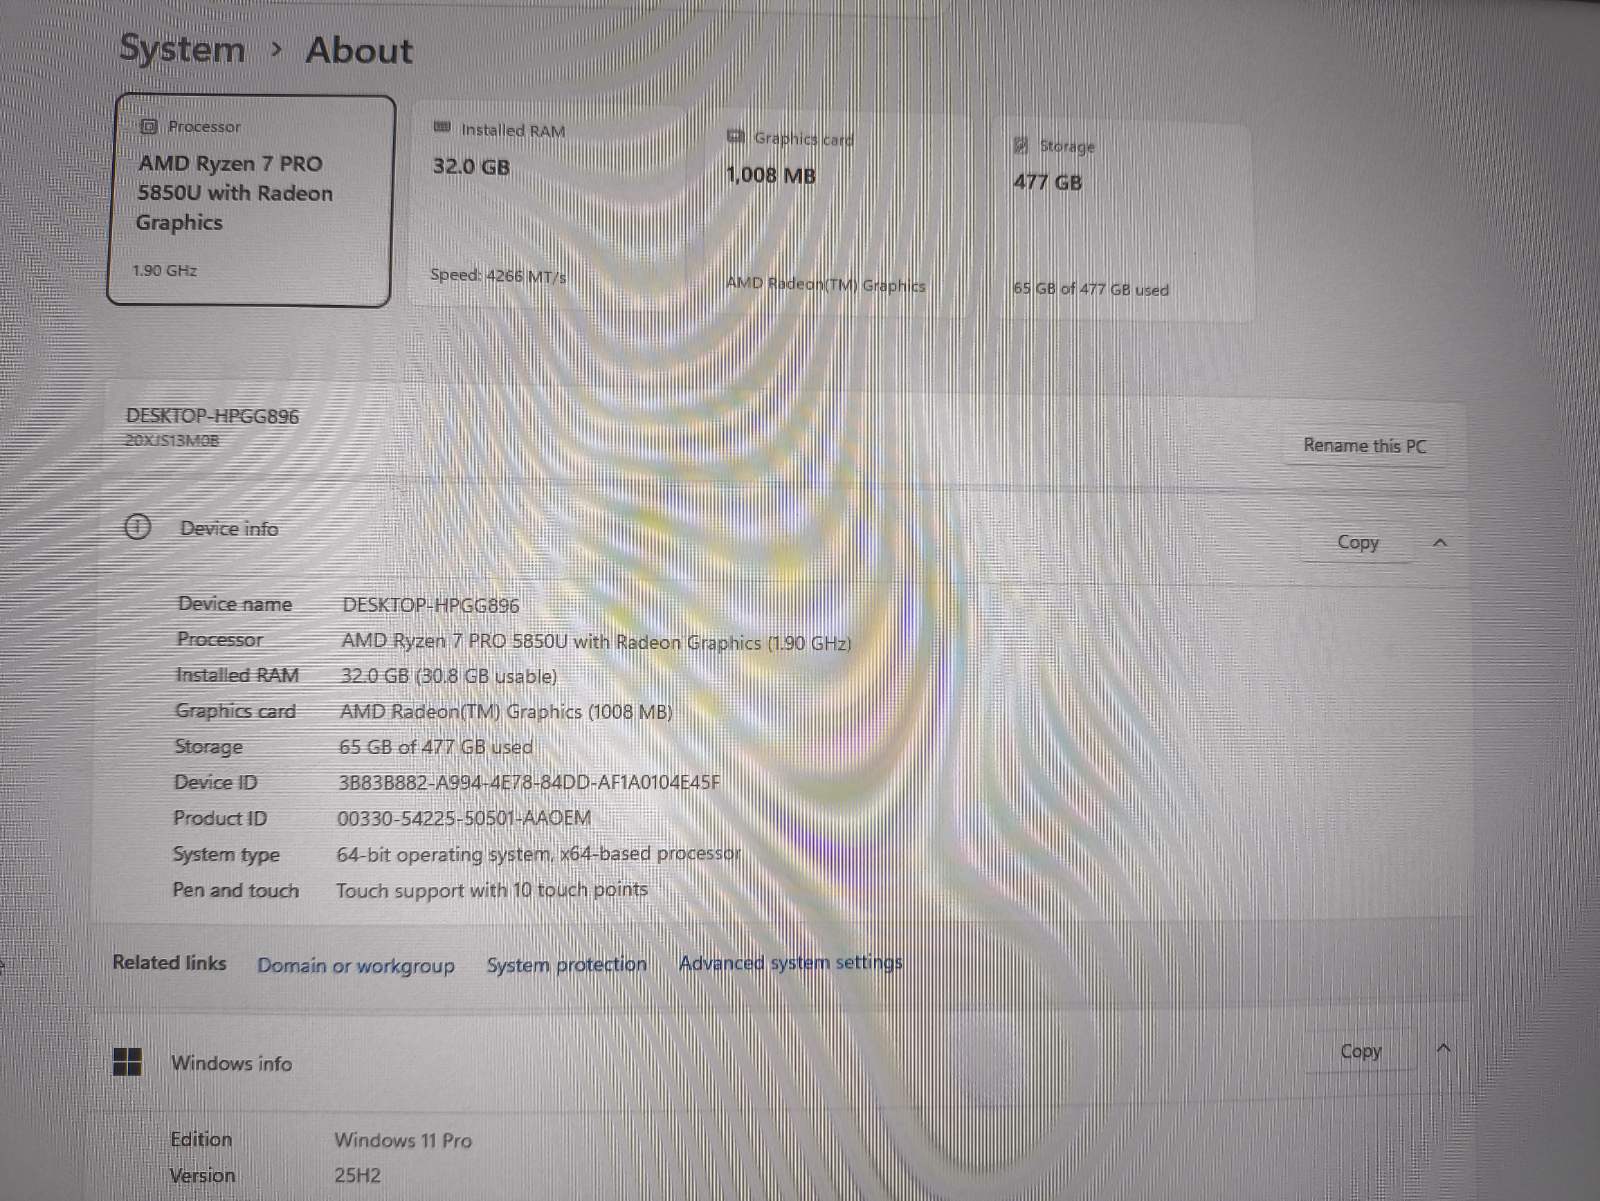Click the 25H2 version value

pyautogui.click(x=357, y=1175)
